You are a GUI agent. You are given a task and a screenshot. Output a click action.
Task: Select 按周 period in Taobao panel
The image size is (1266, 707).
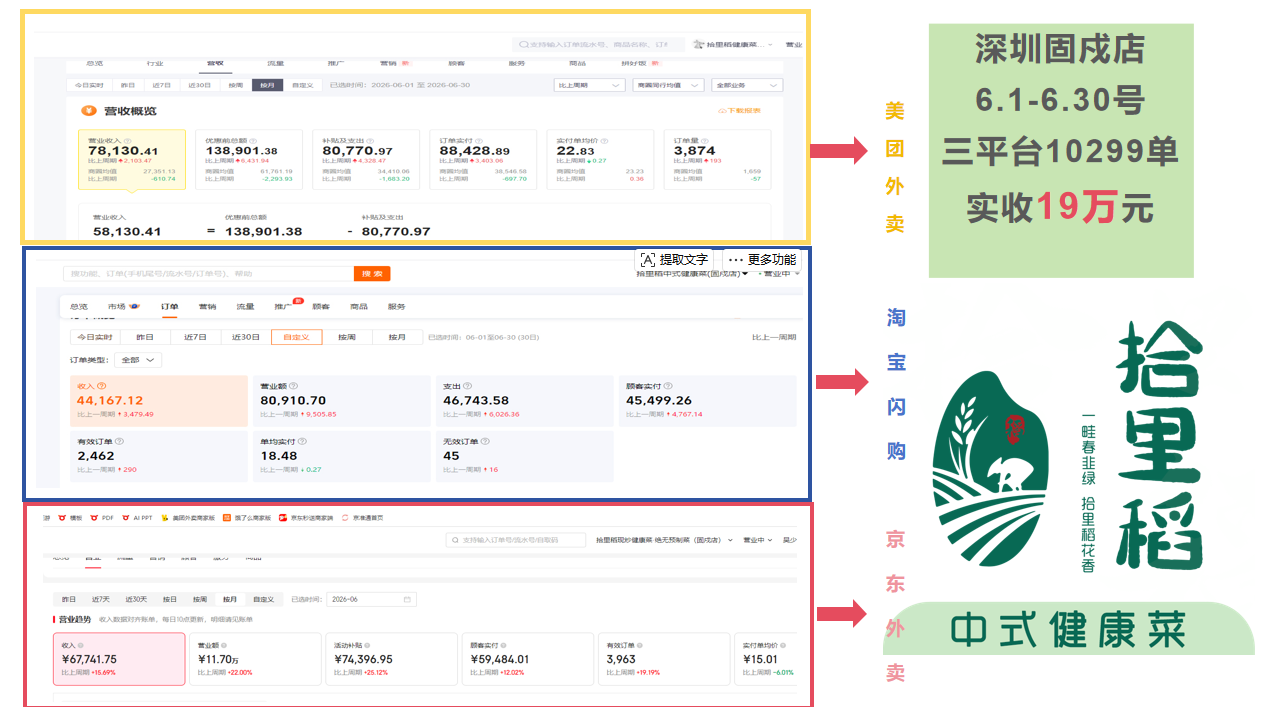pyautogui.click(x=347, y=337)
